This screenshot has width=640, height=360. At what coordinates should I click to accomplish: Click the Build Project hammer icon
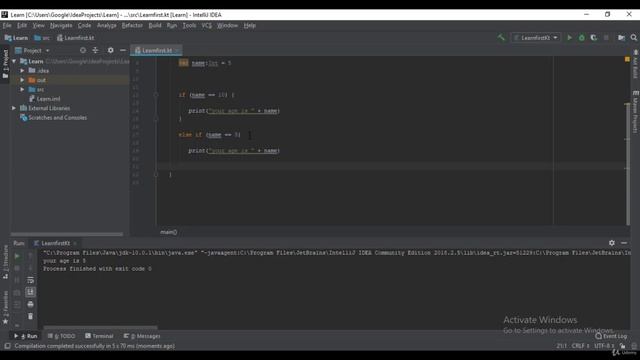coord(501,38)
